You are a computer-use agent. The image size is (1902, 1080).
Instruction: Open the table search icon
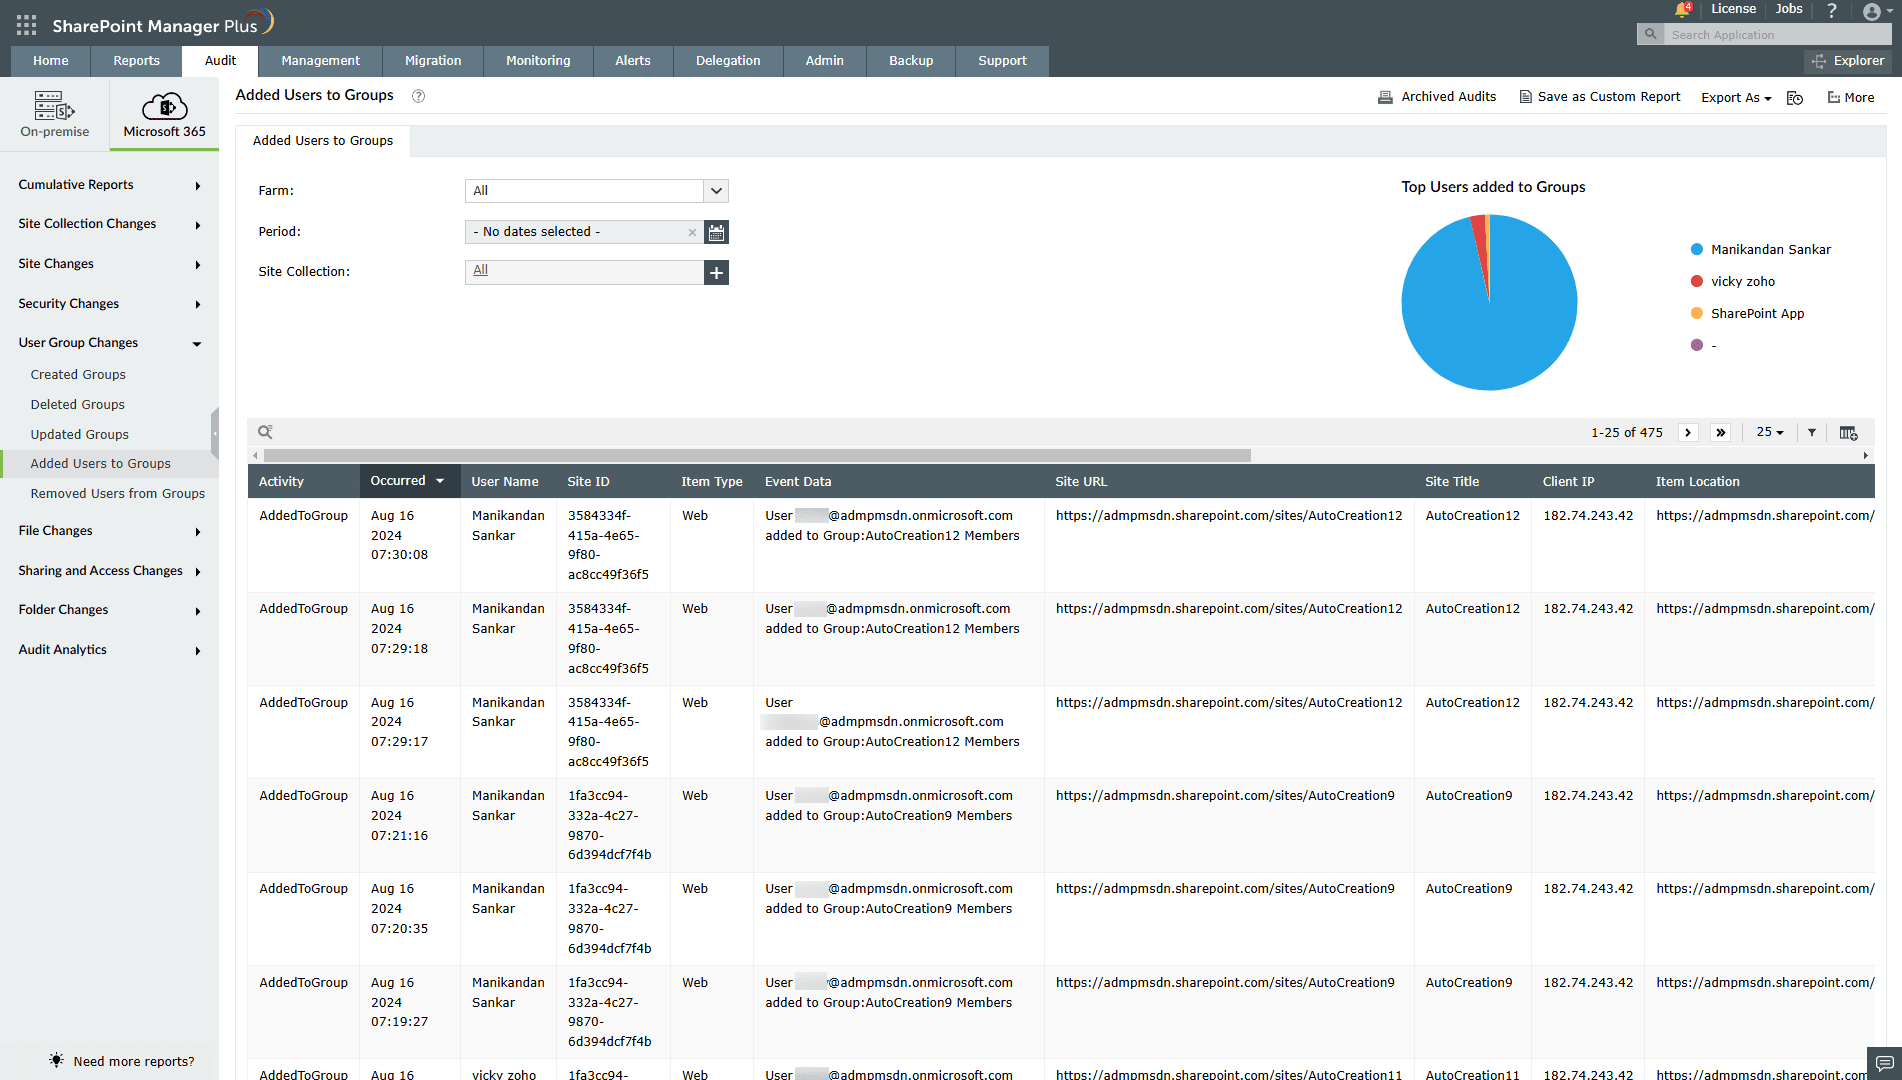tap(265, 432)
